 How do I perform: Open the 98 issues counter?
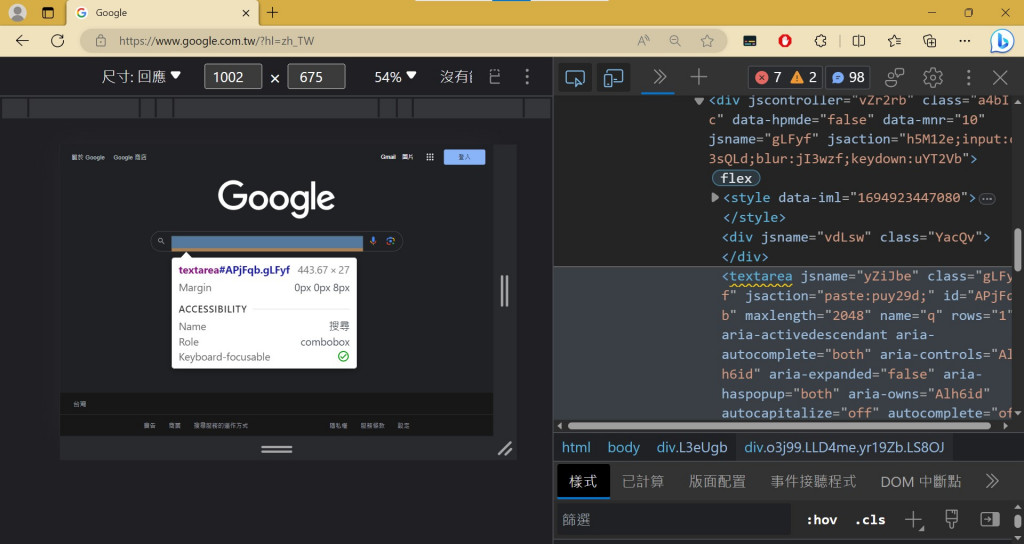click(x=848, y=78)
